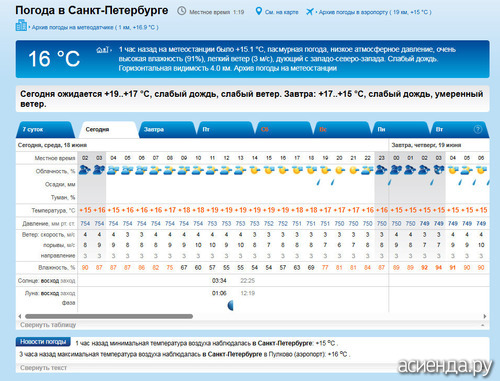Click the map location pin icon
This screenshot has height=381, width=500.
tap(258, 11)
